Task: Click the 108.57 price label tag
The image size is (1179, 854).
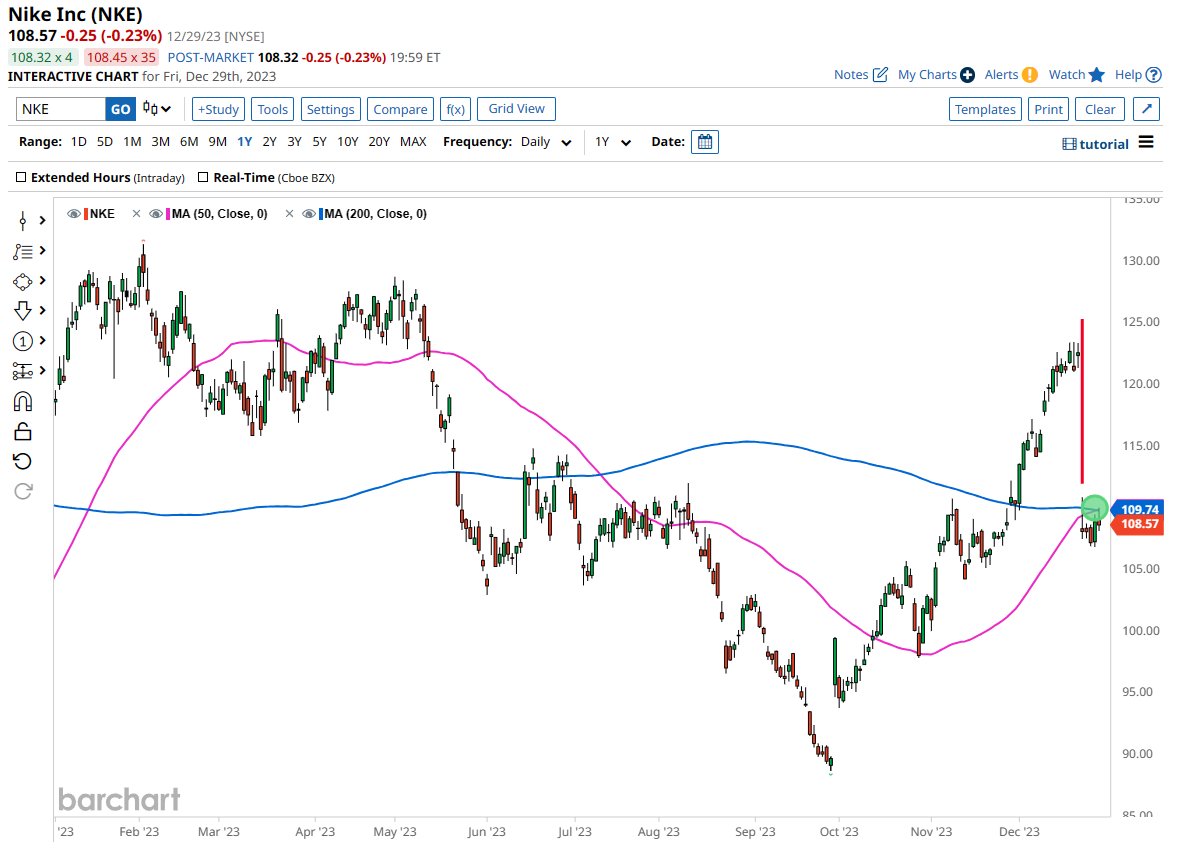Action: click(x=1138, y=524)
